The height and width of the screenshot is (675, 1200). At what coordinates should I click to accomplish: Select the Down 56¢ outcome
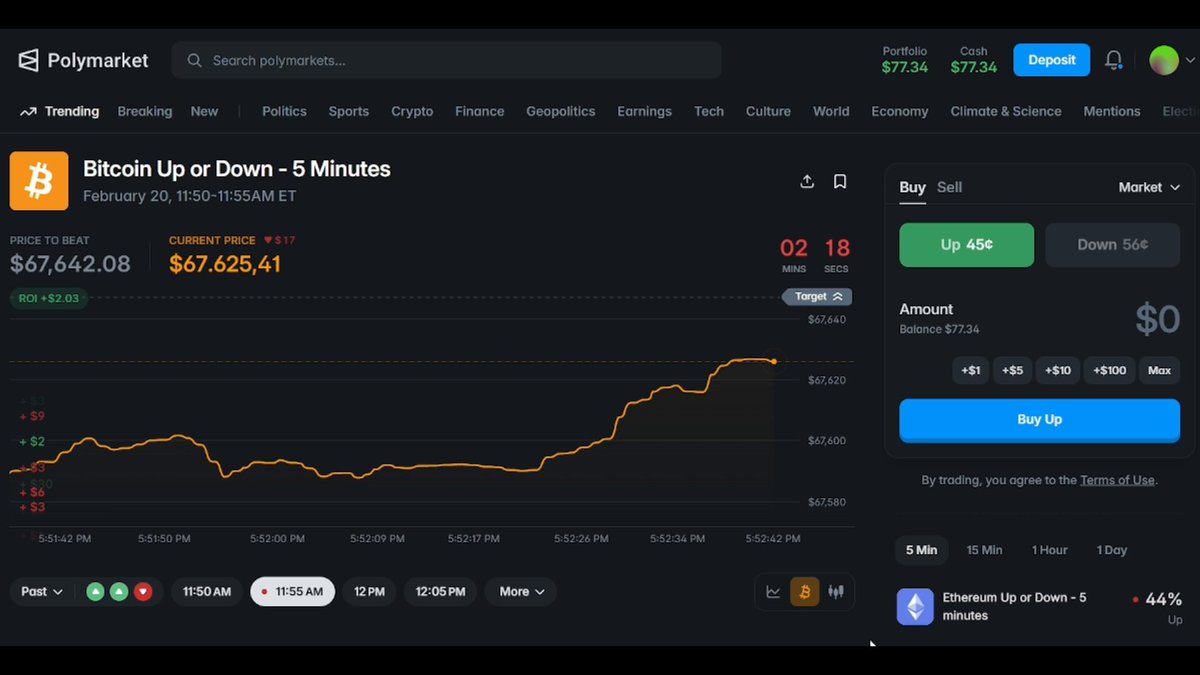[x=1113, y=245]
